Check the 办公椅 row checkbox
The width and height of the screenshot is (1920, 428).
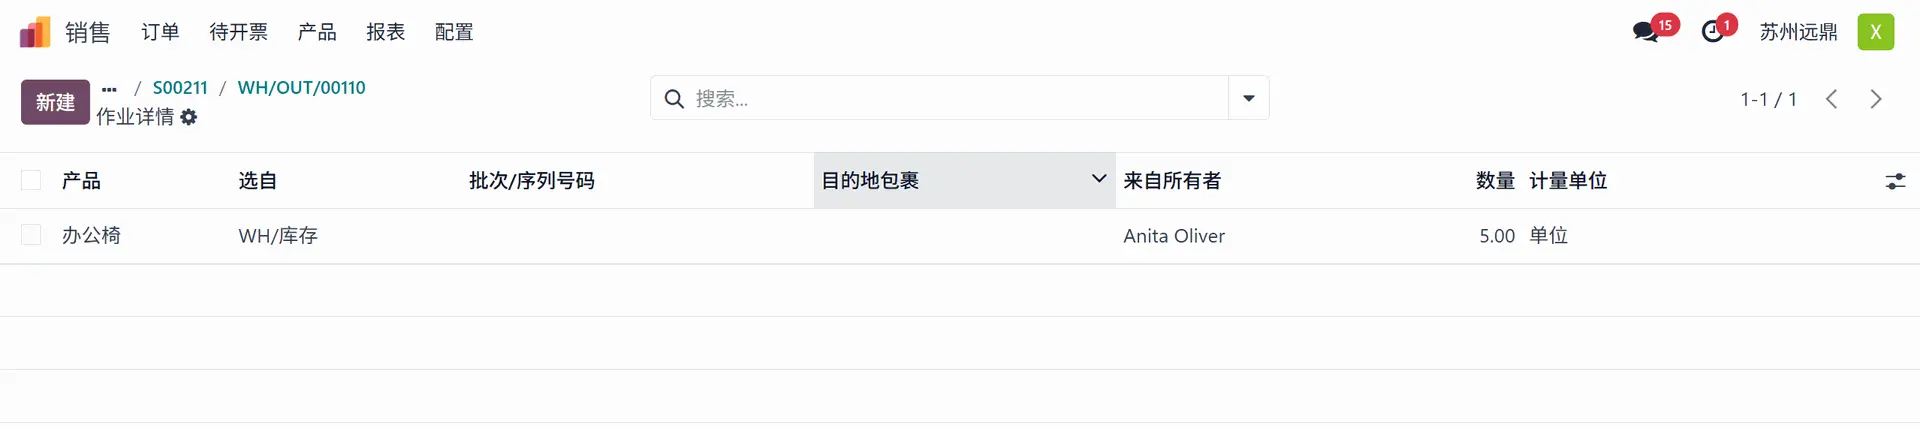pos(31,235)
